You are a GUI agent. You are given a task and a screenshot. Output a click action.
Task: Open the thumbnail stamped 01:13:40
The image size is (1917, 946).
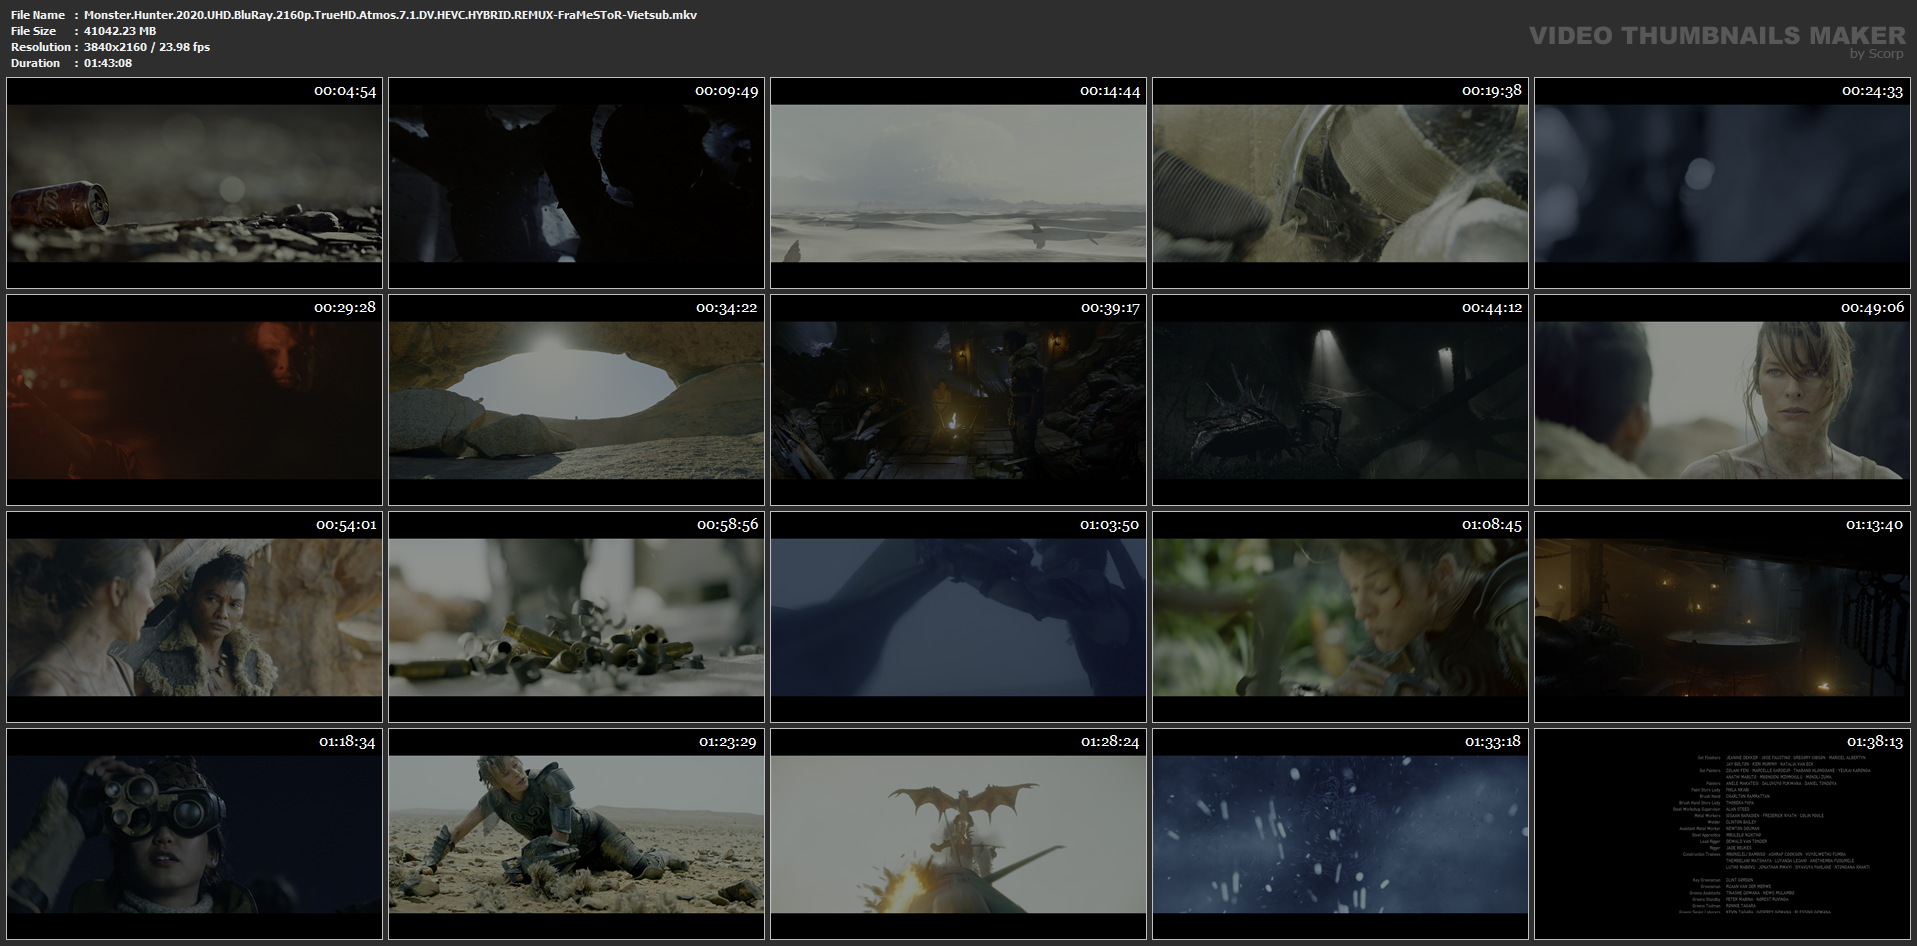[x=1722, y=617]
